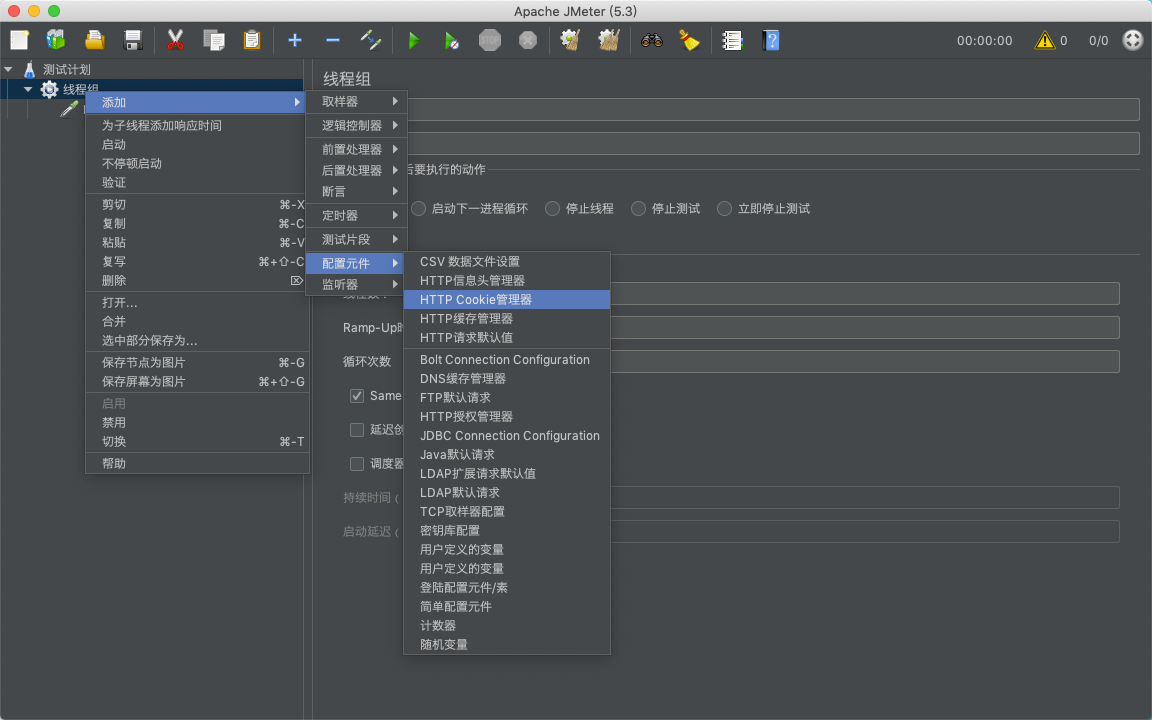Start the test with green play icon
The width and height of the screenshot is (1152, 720).
coord(414,40)
